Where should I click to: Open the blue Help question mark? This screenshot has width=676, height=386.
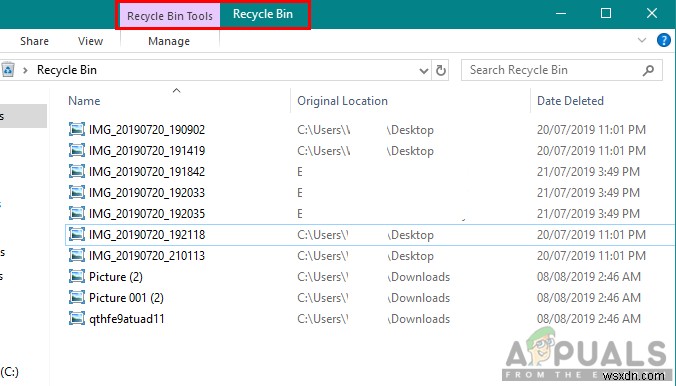click(663, 41)
